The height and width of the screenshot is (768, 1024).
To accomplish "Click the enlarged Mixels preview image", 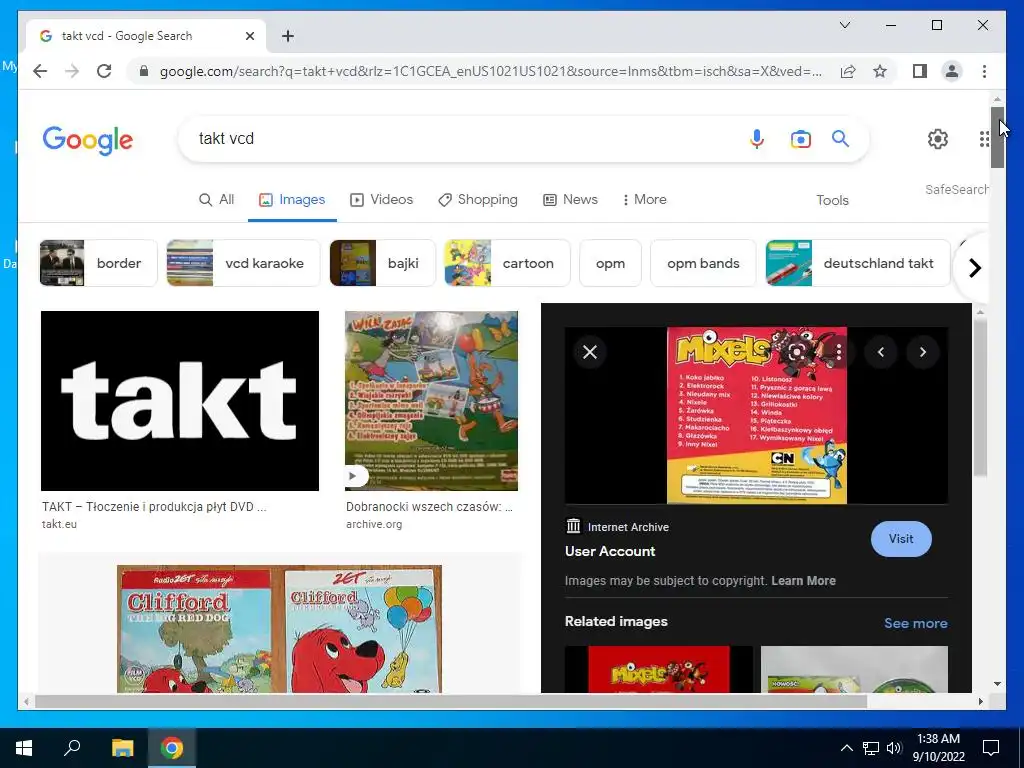I will pos(757,415).
